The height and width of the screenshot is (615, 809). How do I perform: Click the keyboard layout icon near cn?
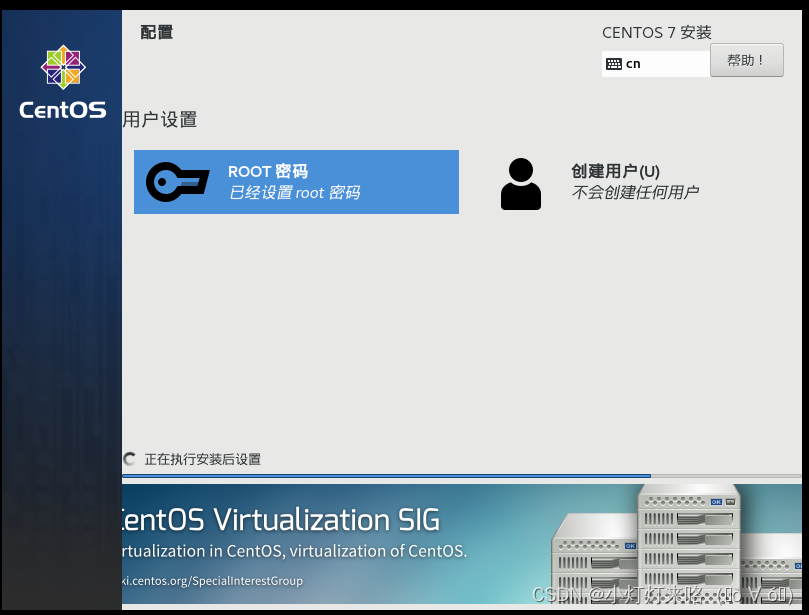[614, 63]
